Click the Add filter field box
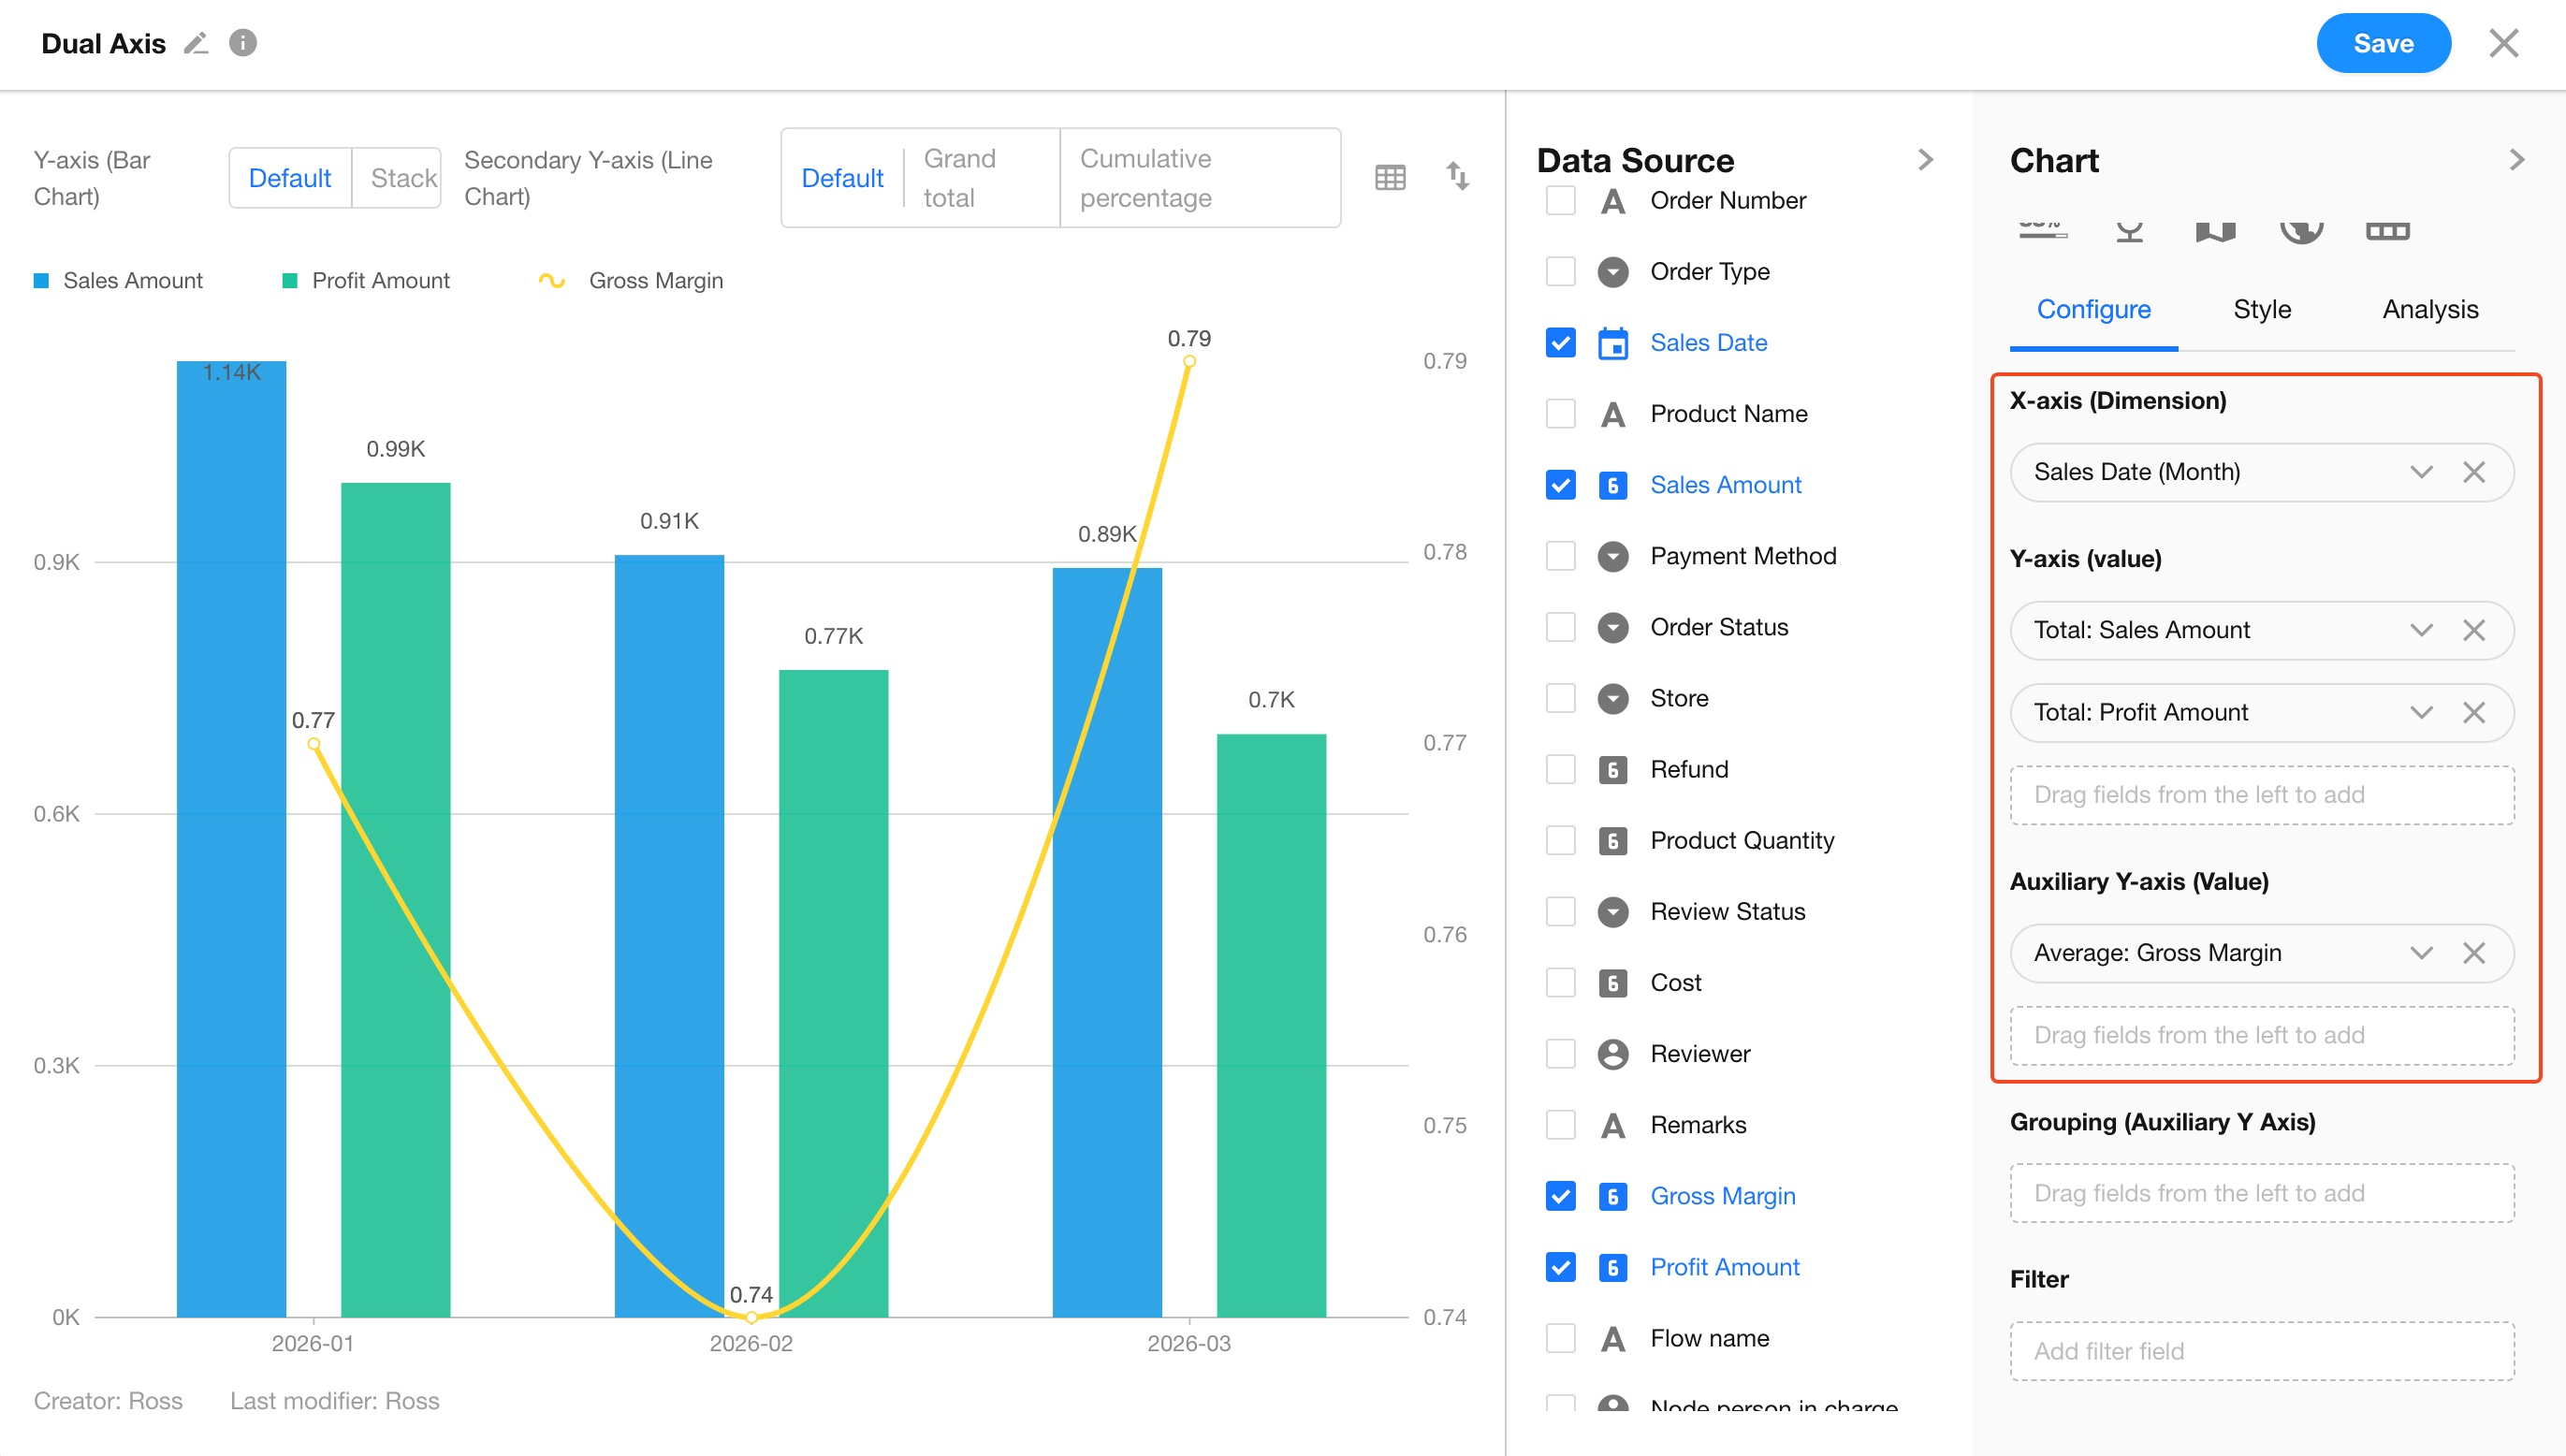 click(x=2262, y=1351)
